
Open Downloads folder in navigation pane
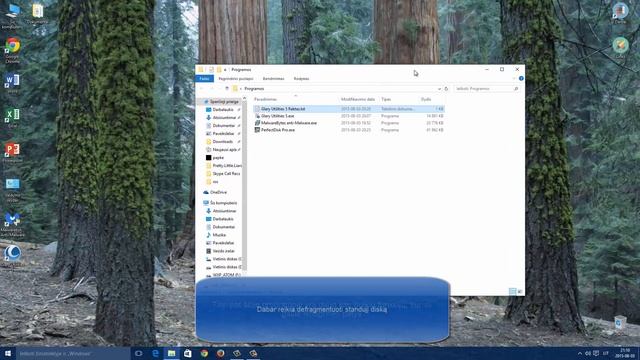click(x=222, y=142)
